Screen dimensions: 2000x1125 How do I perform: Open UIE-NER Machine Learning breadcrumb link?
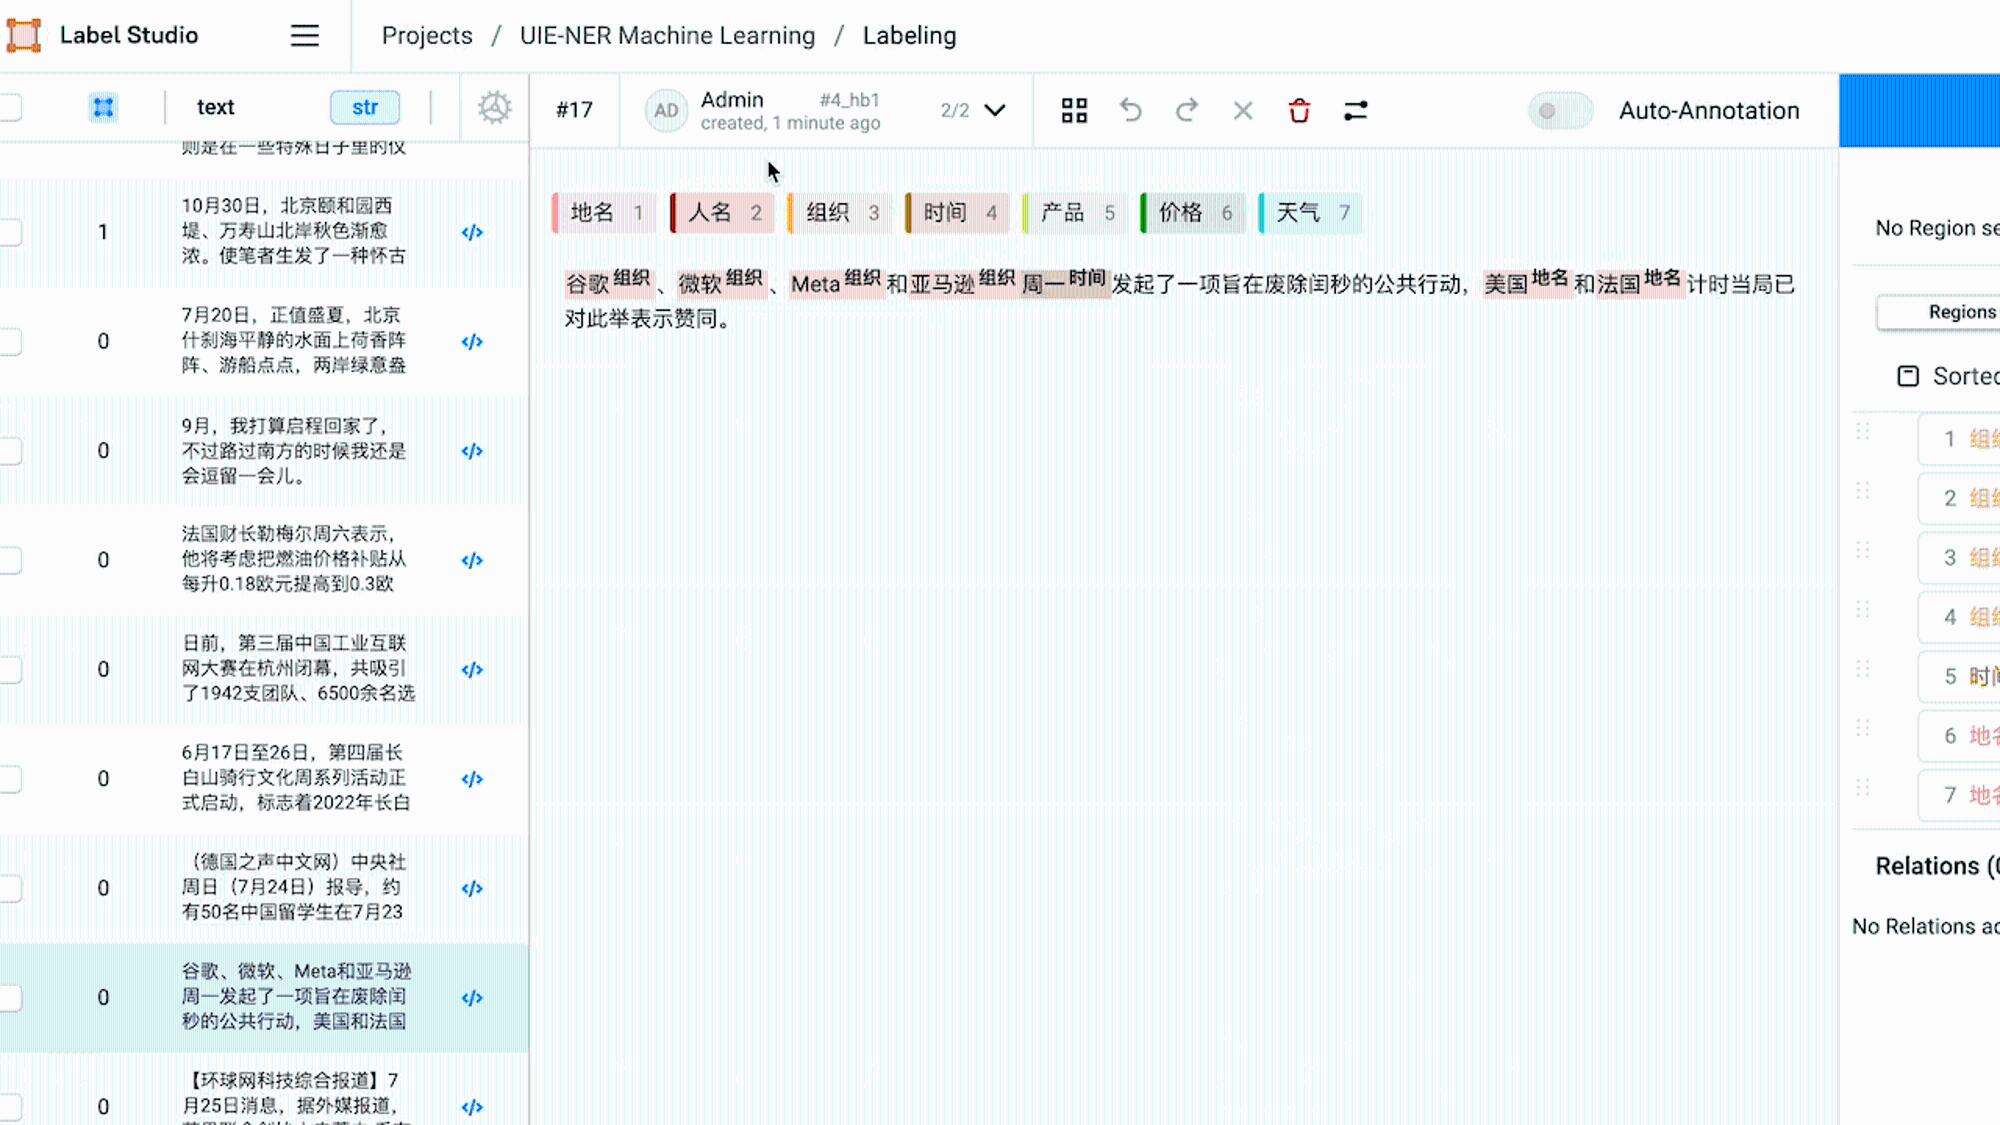(x=667, y=36)
